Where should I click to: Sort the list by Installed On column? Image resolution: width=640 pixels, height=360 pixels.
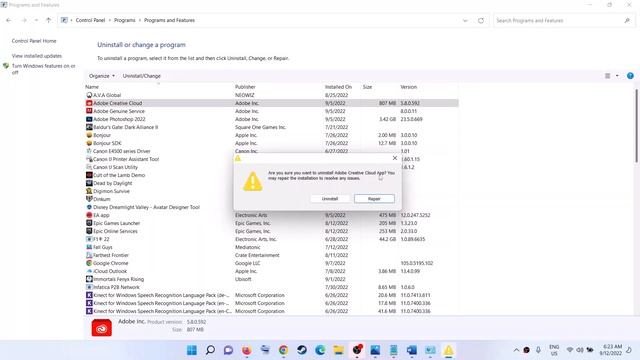338,87
